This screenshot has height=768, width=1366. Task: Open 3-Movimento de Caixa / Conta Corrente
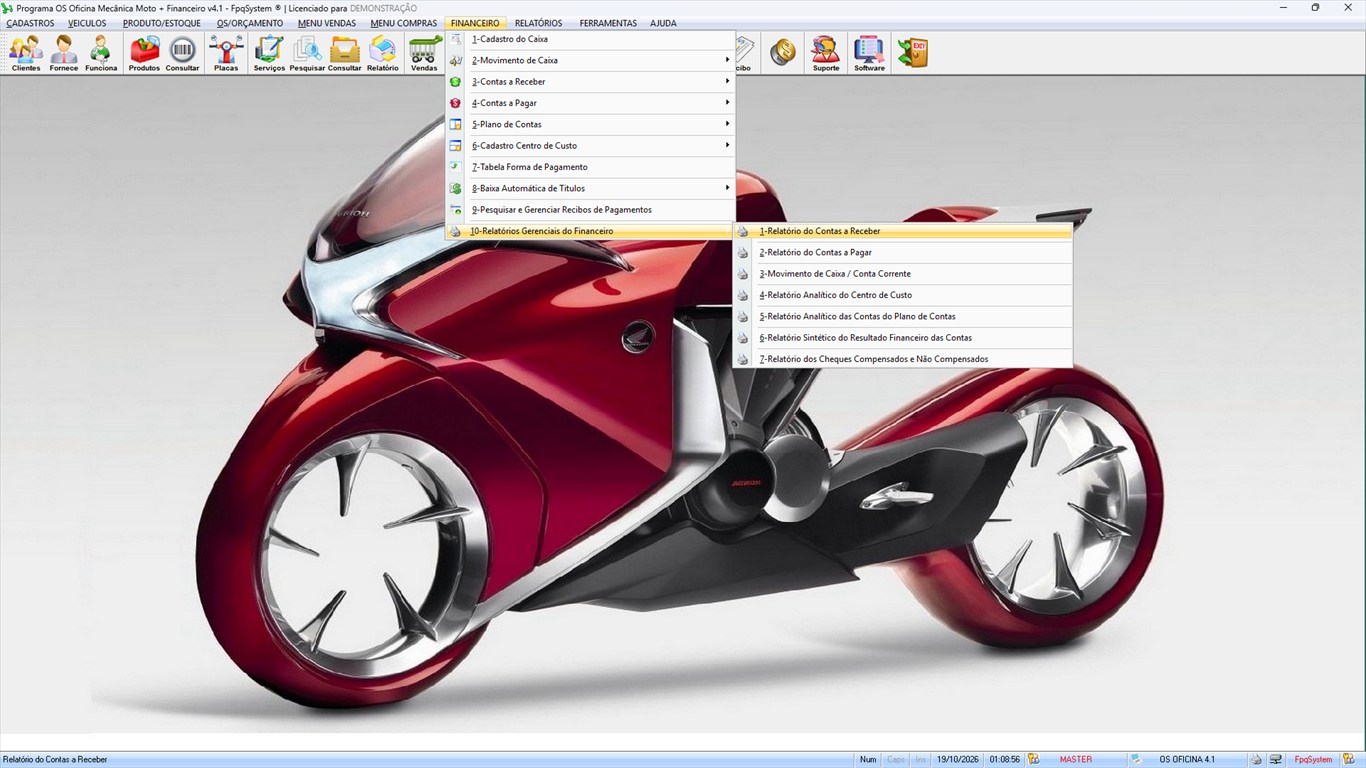pyautogui.click(x=902, y=274)
